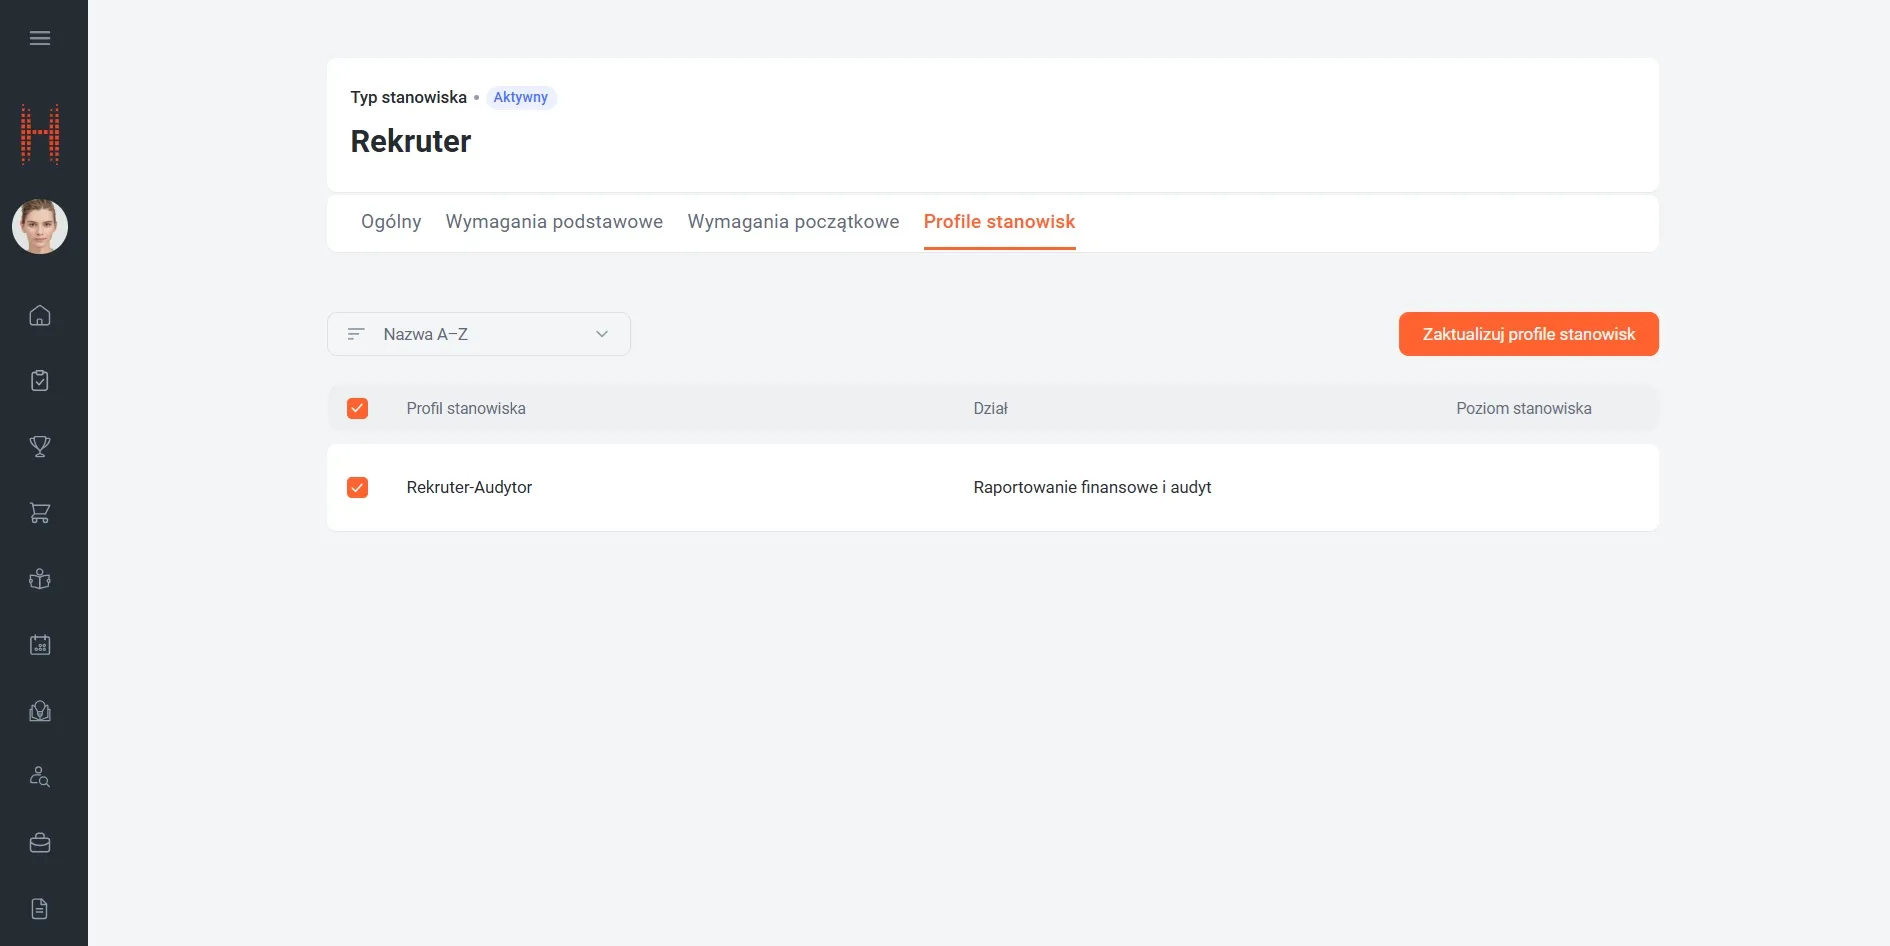
Task: Click the Aktywny status badge
Action: 521,97
